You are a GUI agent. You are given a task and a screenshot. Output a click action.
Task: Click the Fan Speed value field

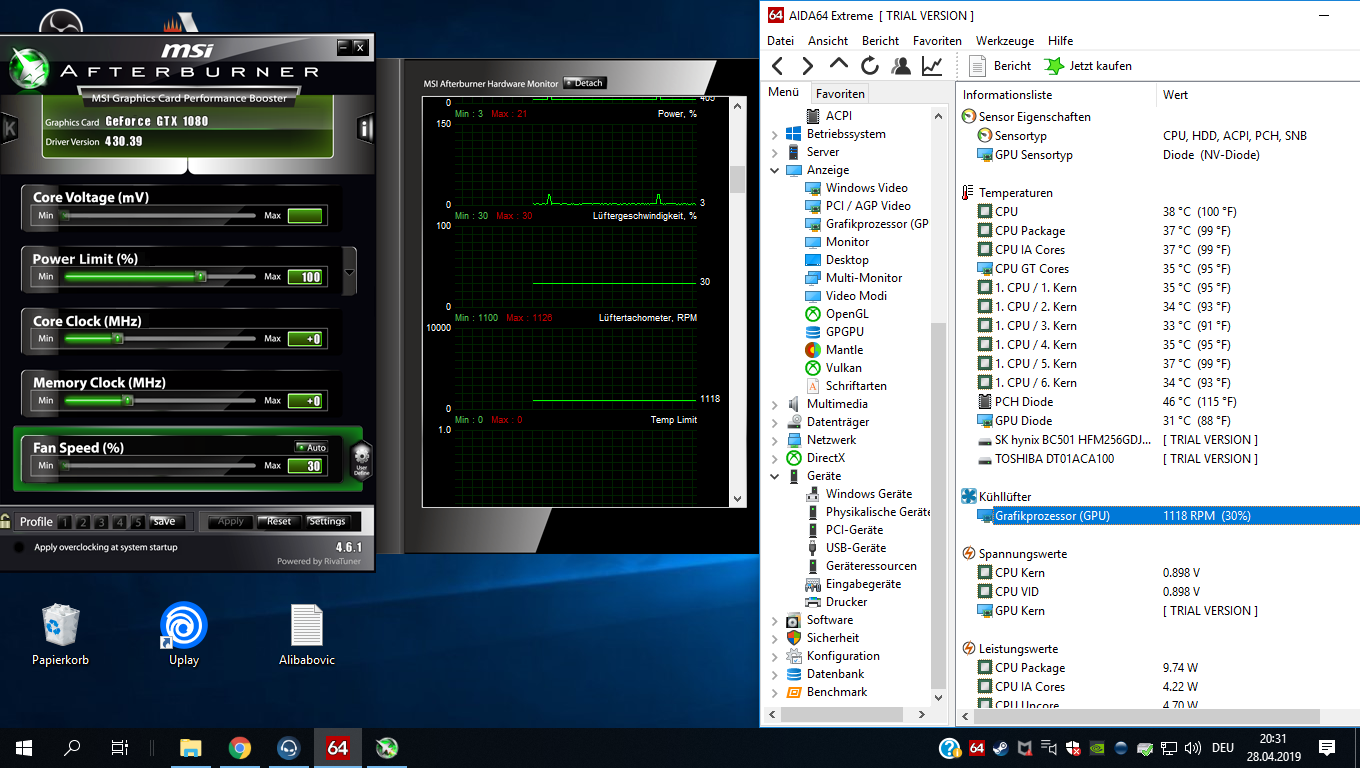point(305,466)
